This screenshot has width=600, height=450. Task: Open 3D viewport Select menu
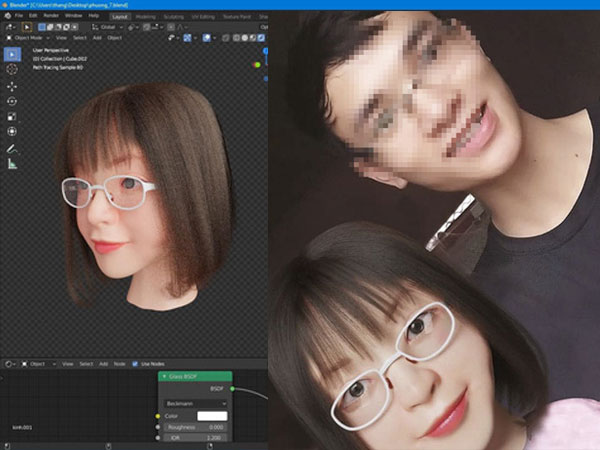[x=80, y=38]
